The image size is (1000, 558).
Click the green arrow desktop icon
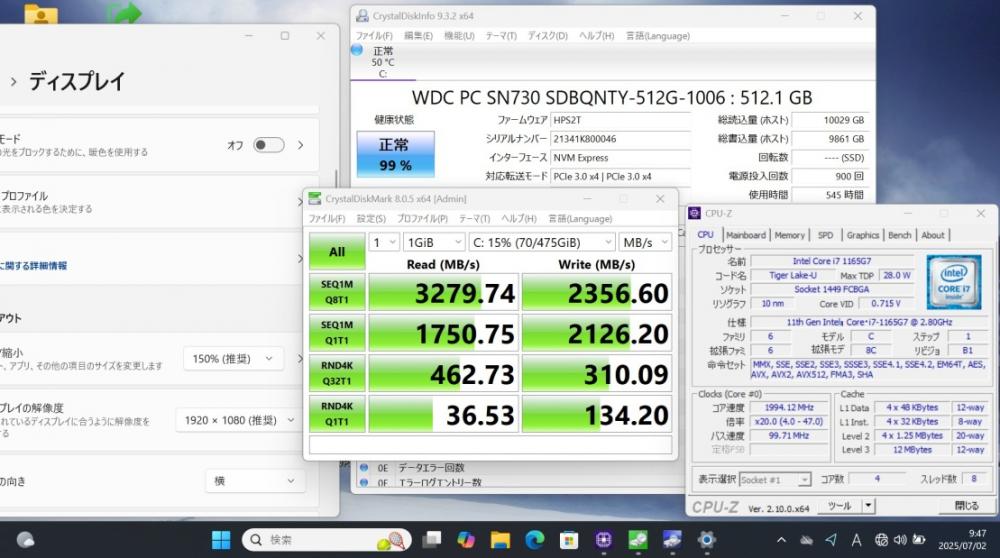click(x=124, y=13)
